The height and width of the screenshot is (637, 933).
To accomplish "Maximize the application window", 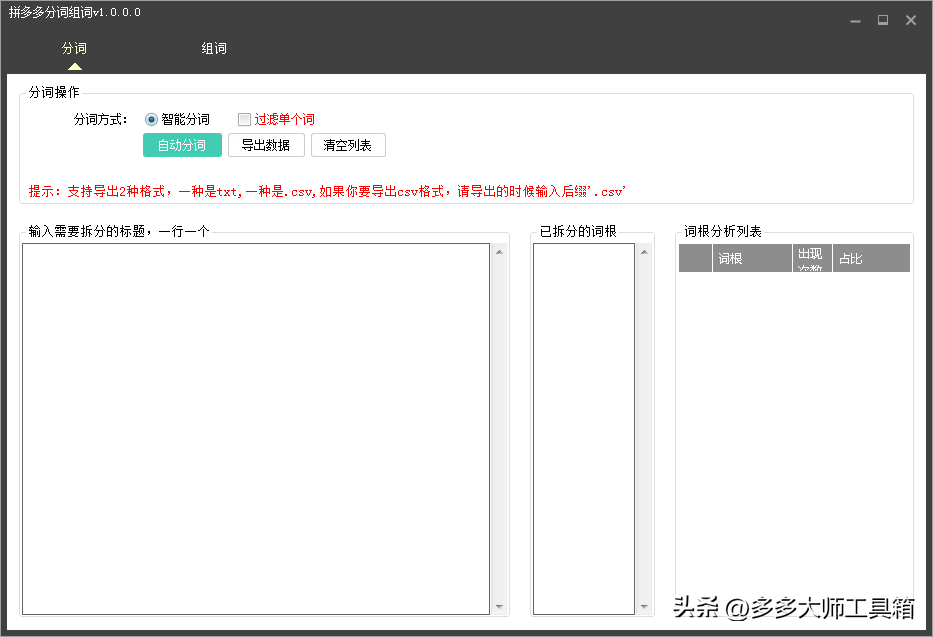I will point(883,19).
